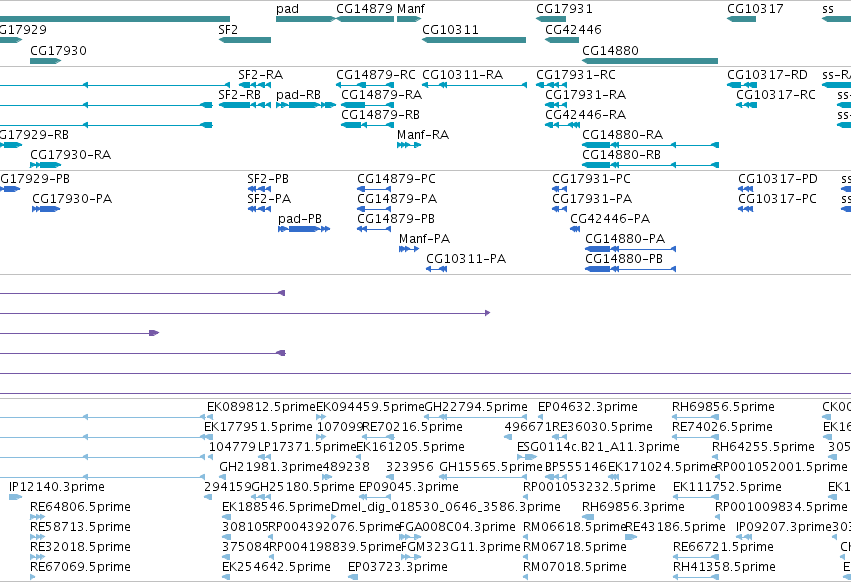Select the RE58713.5prime EST label
Image resolution: width=851 pixels, height=582 pixels.
tap(80, 527)
